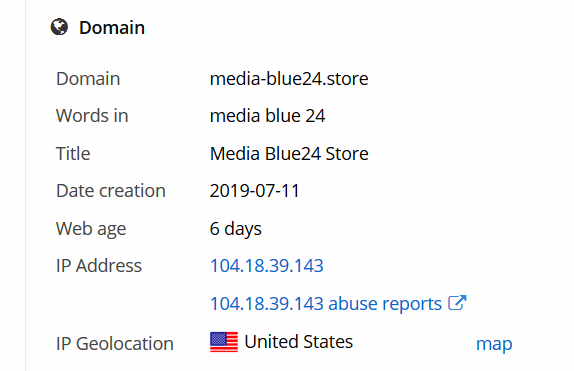574x371 pixels.
Task: Select the Domain section heading text
Action: click(112, 28)
